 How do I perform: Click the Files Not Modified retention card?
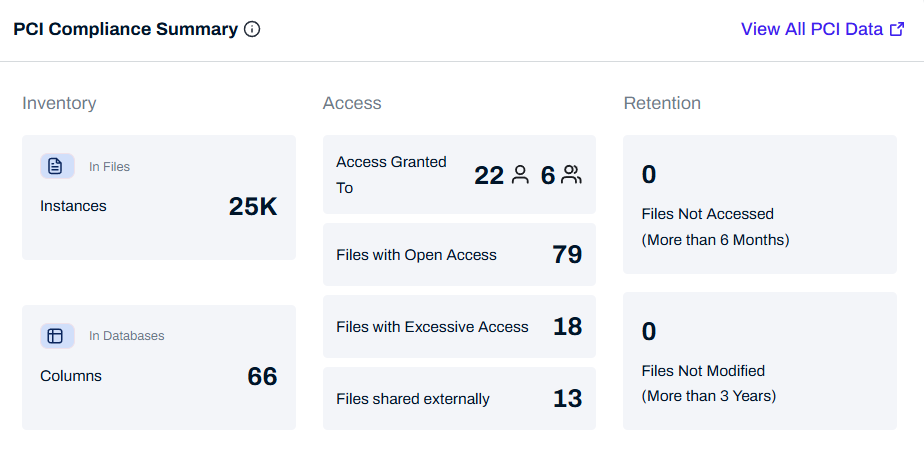(x=759, y=361)
